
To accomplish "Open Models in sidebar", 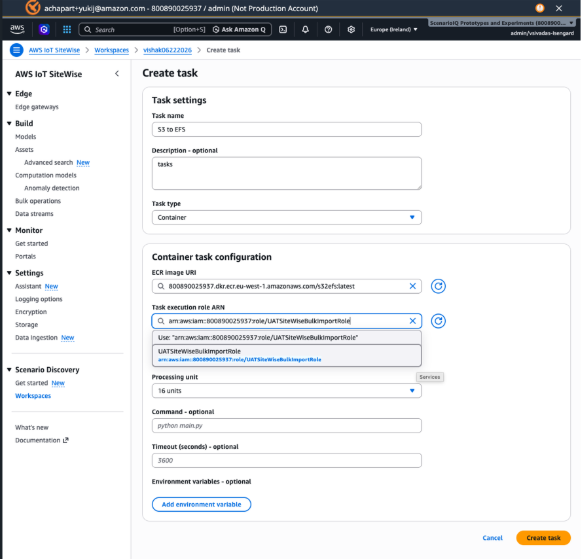I will tap(26, 137).
